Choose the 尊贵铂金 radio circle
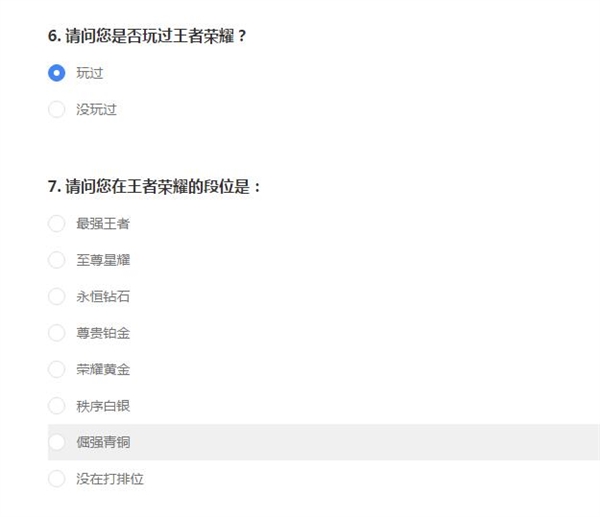Viewport: 600px width, 517px height. tap(56, 333)
